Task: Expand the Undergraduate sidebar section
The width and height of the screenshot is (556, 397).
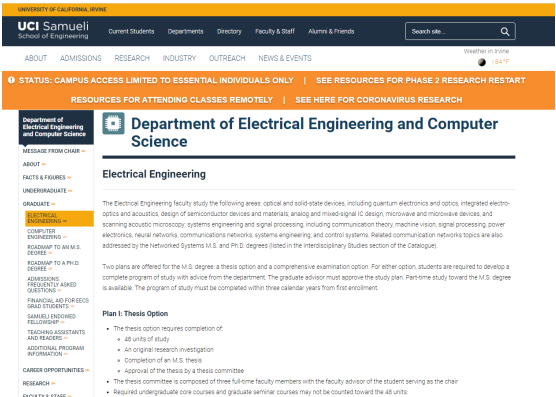Action: 48,191
